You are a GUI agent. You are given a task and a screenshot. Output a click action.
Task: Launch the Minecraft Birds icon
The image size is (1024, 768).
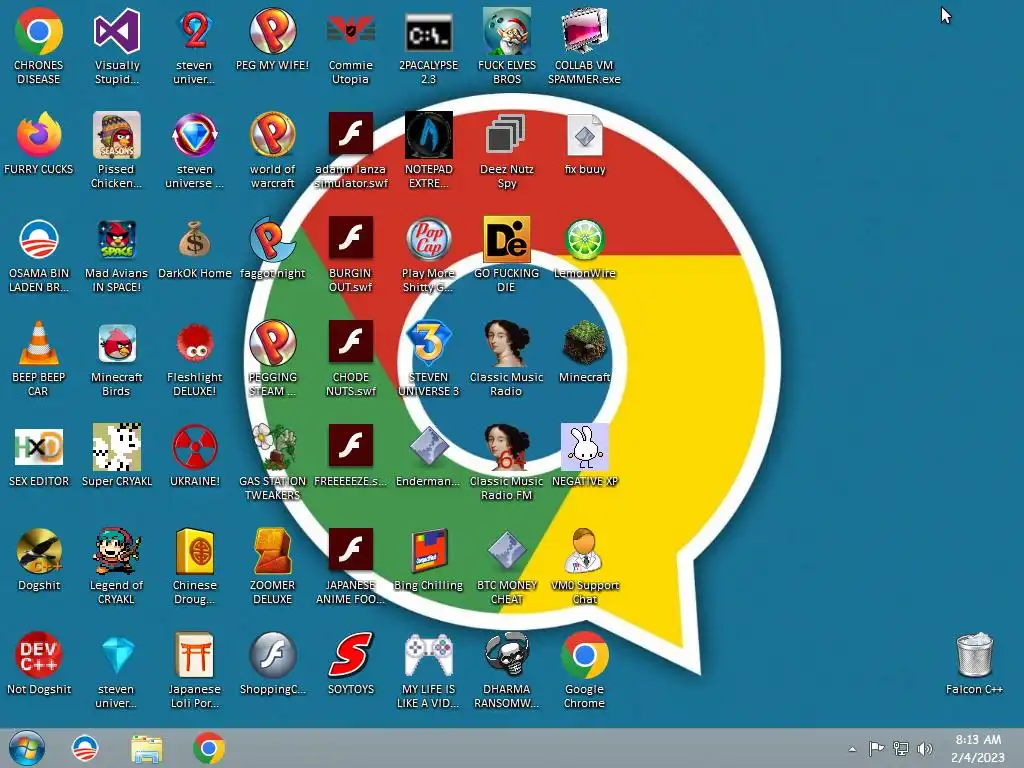pos(116,343)
